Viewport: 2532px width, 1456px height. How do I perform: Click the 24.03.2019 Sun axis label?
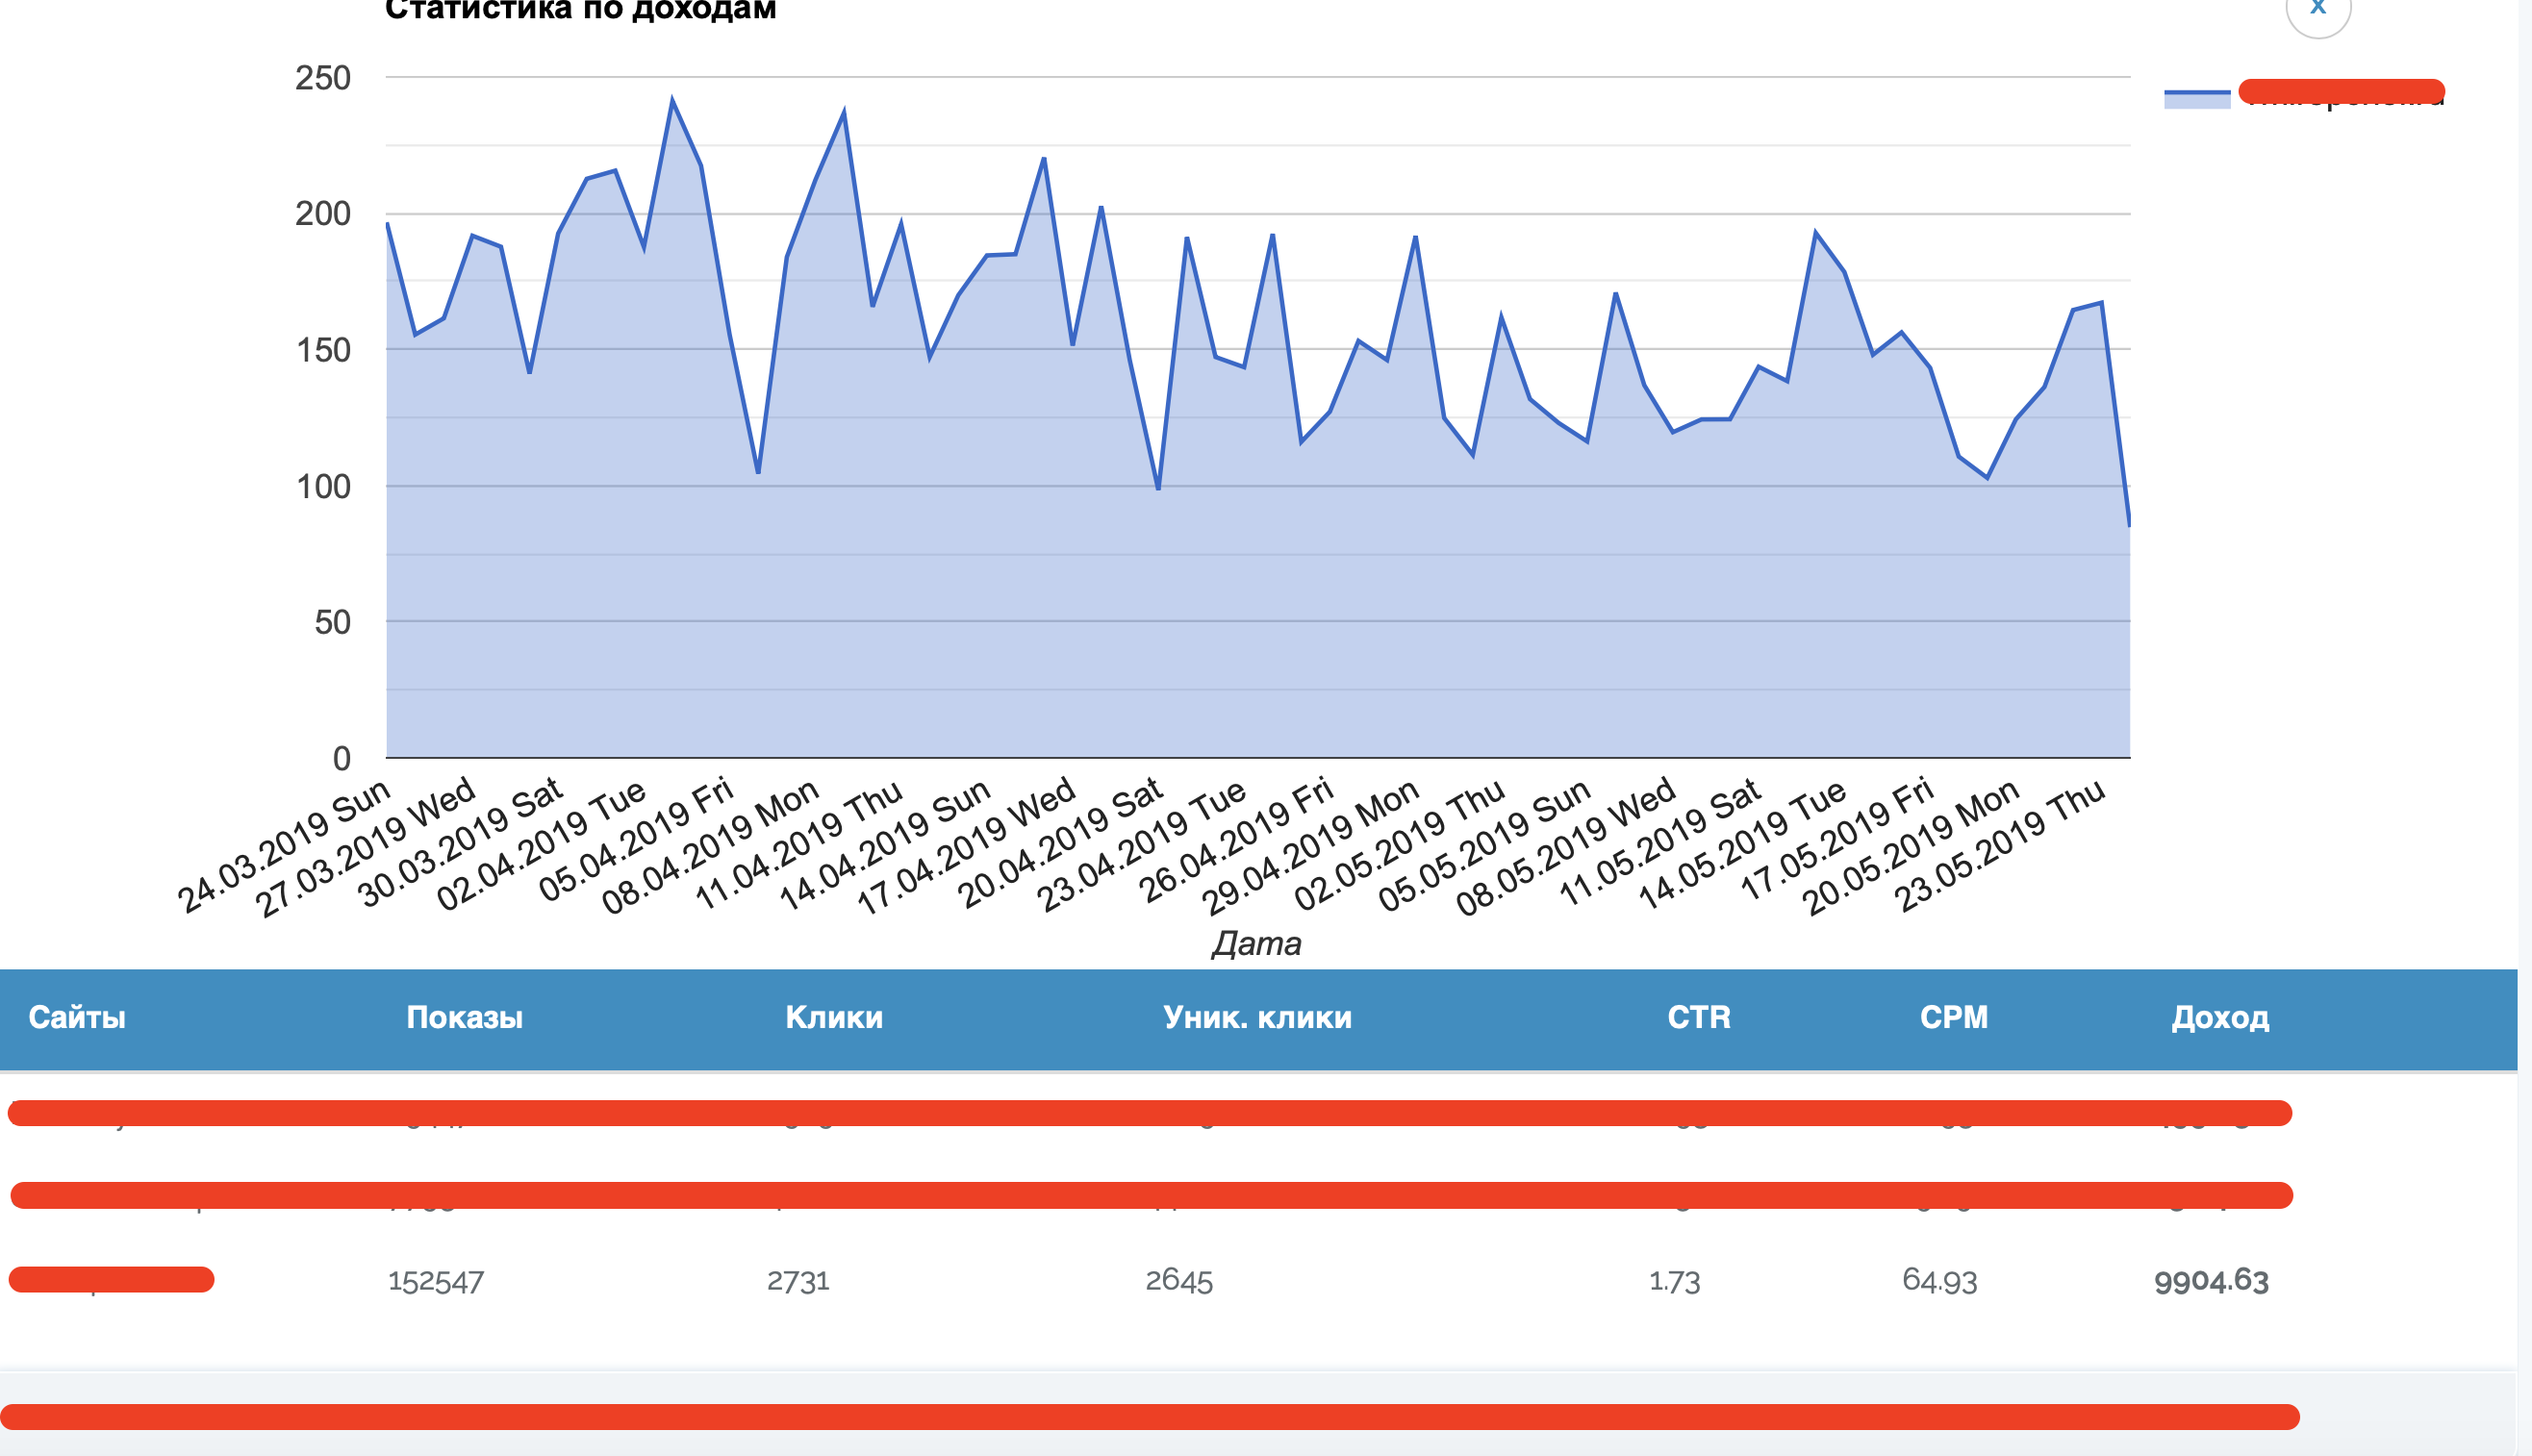click(285, 846)
